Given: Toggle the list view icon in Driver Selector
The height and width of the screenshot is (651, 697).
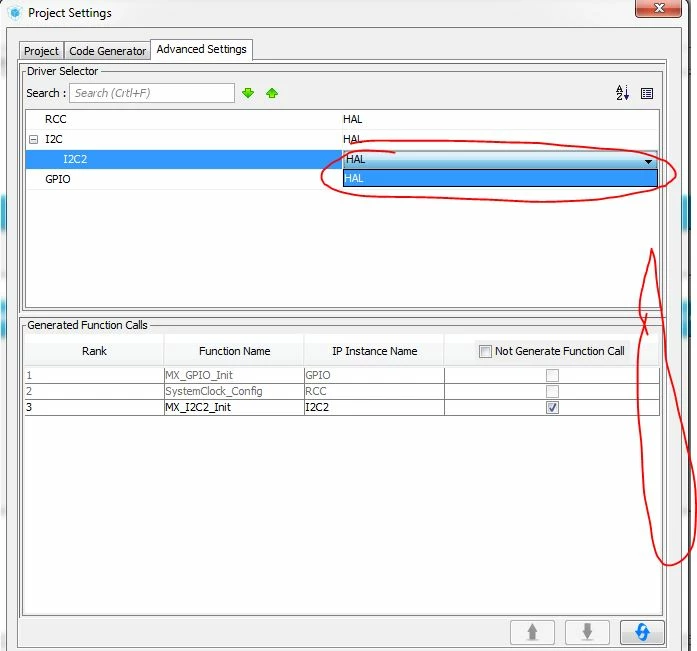Looking at the screenshot, I should tap(647, 93).
